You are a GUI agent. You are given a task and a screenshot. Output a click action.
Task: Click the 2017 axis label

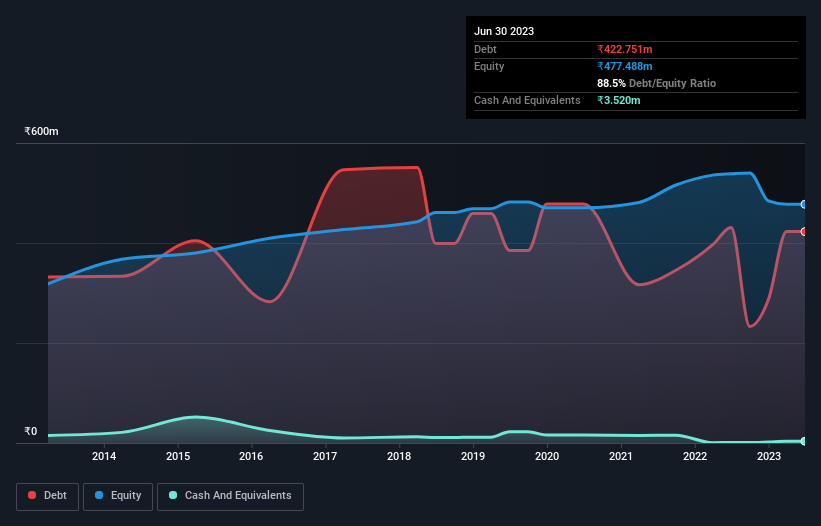[x=325, y=456]
